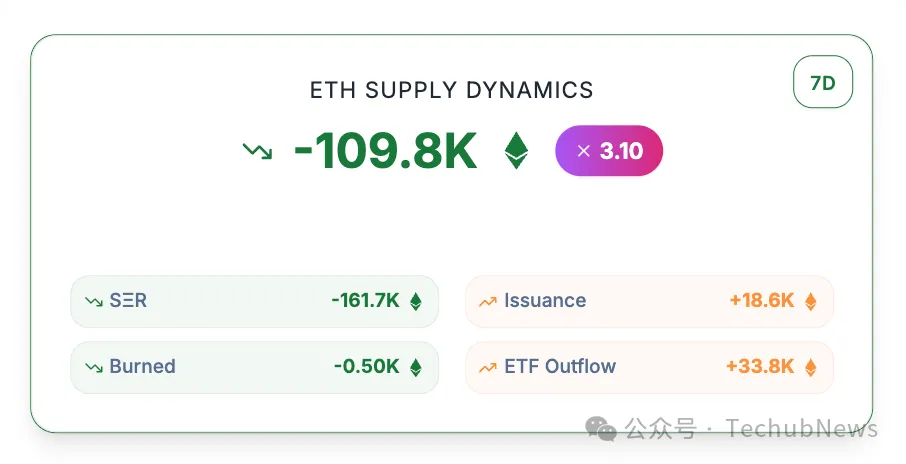Click the Ethereum icon in SER row
Image resolution: width=906 pixels, height=464 pixels.
coord(416,301)
